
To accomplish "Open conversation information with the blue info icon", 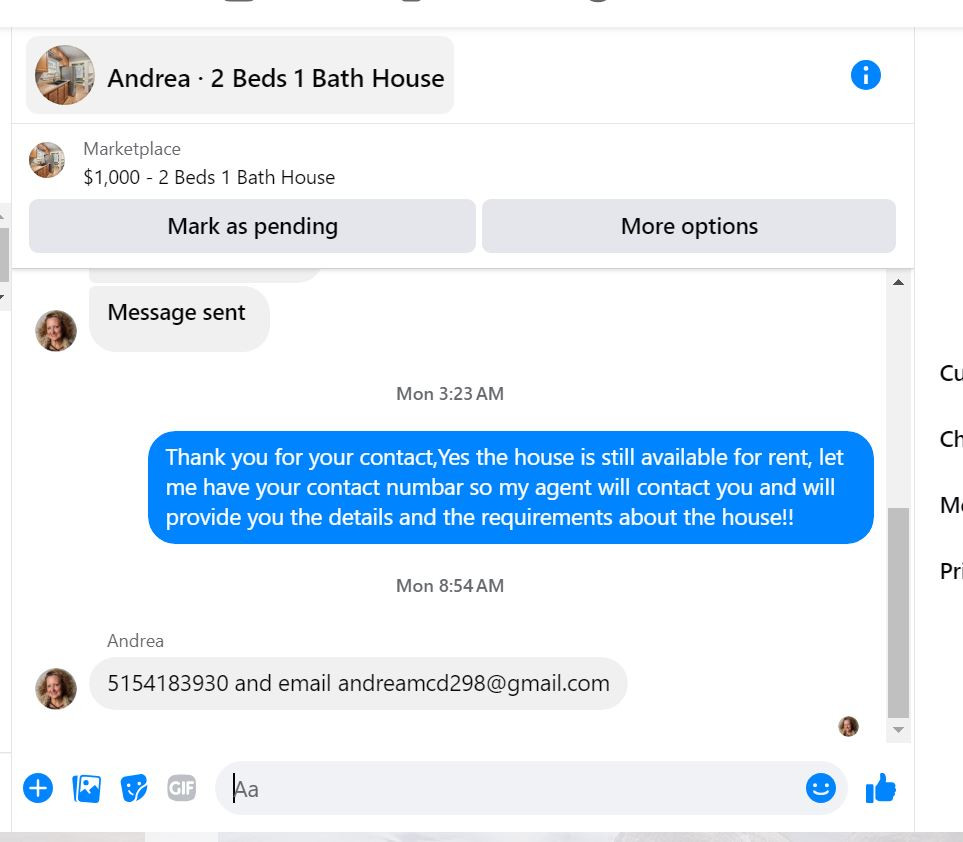I will (865, 76).
